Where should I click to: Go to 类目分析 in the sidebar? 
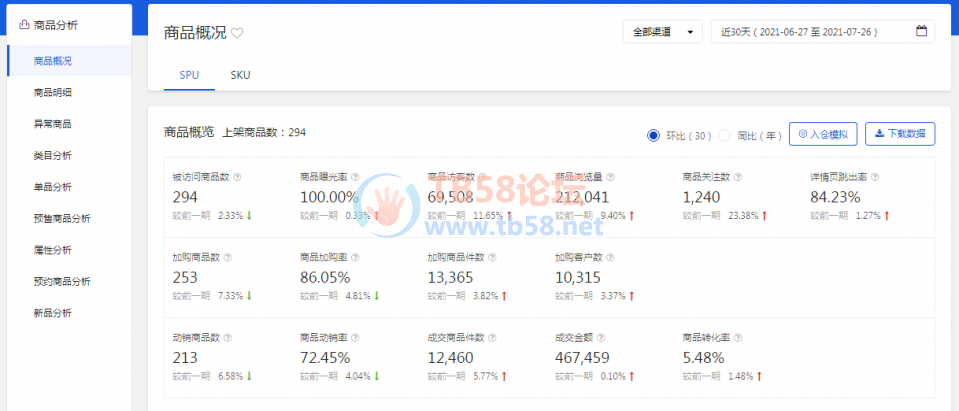tap(53, 155)
